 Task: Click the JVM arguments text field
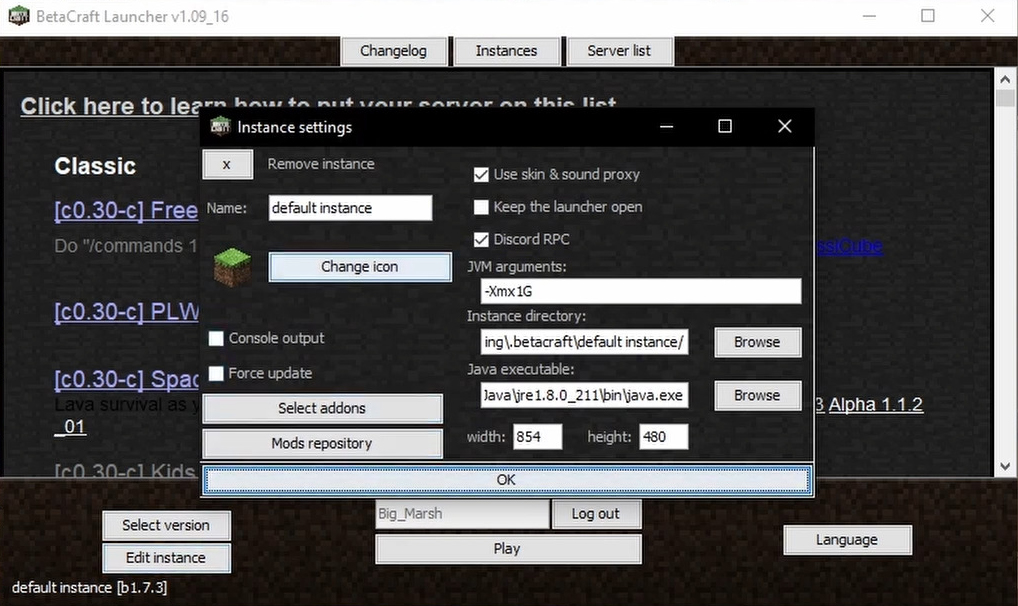(x=640, y=291)
